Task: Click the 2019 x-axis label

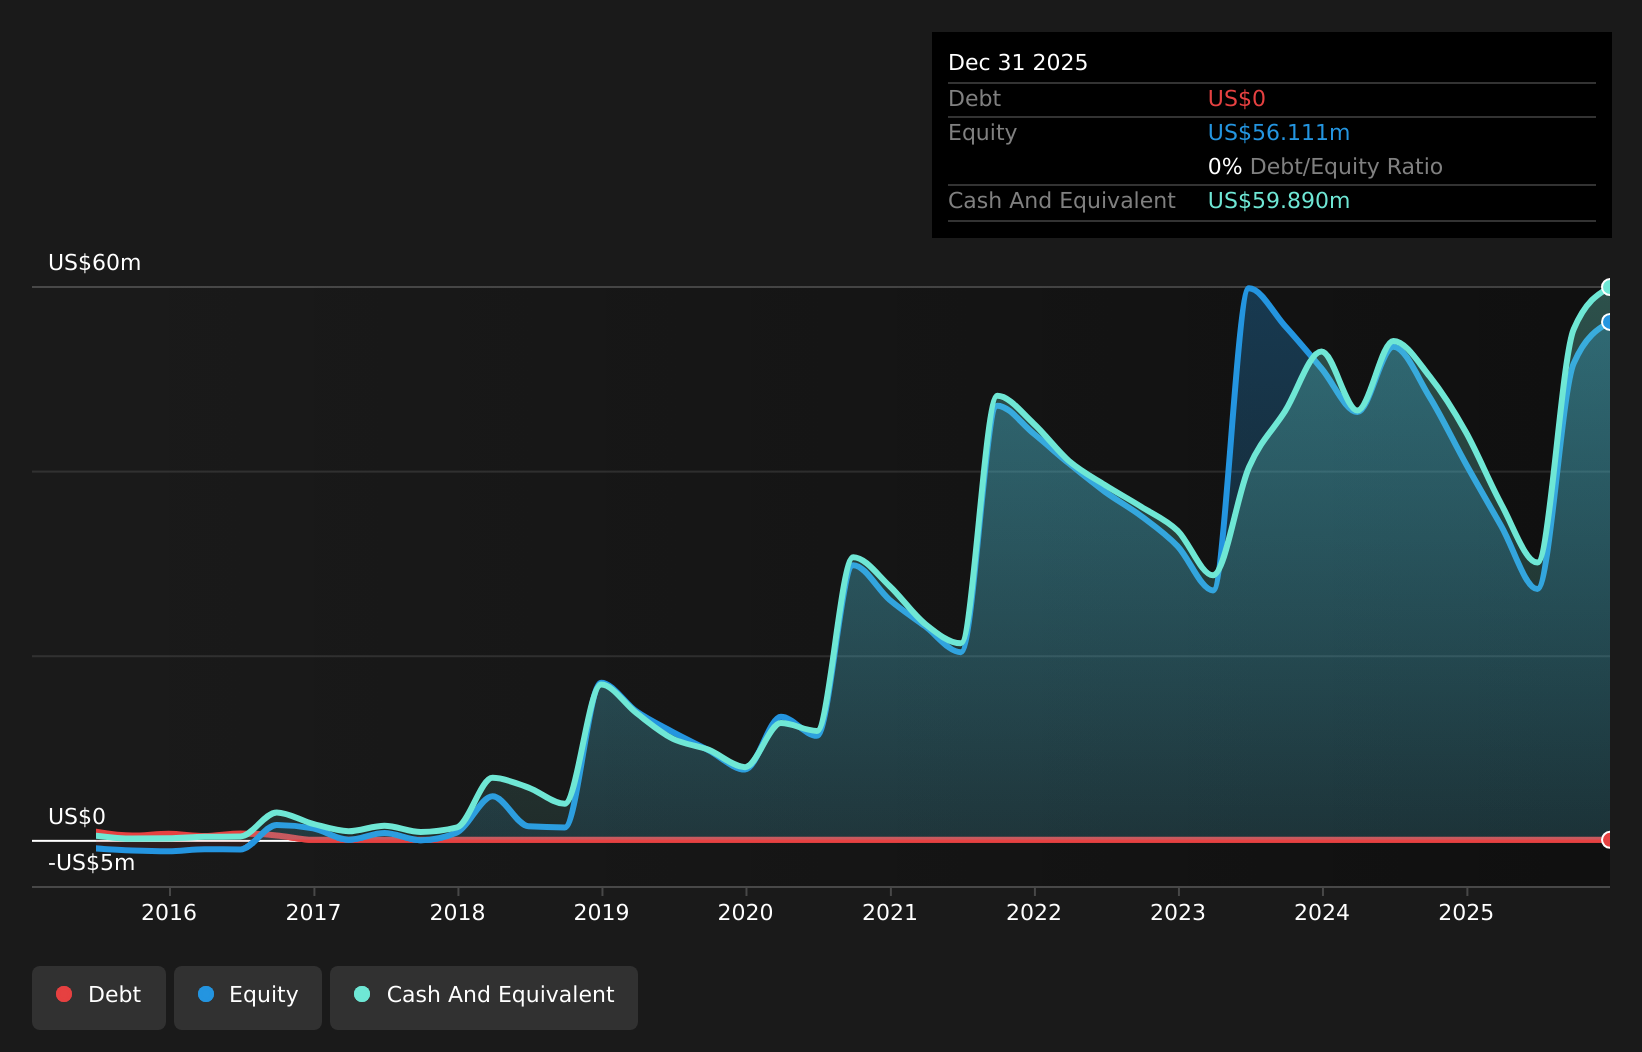Action: click(601, 912)
